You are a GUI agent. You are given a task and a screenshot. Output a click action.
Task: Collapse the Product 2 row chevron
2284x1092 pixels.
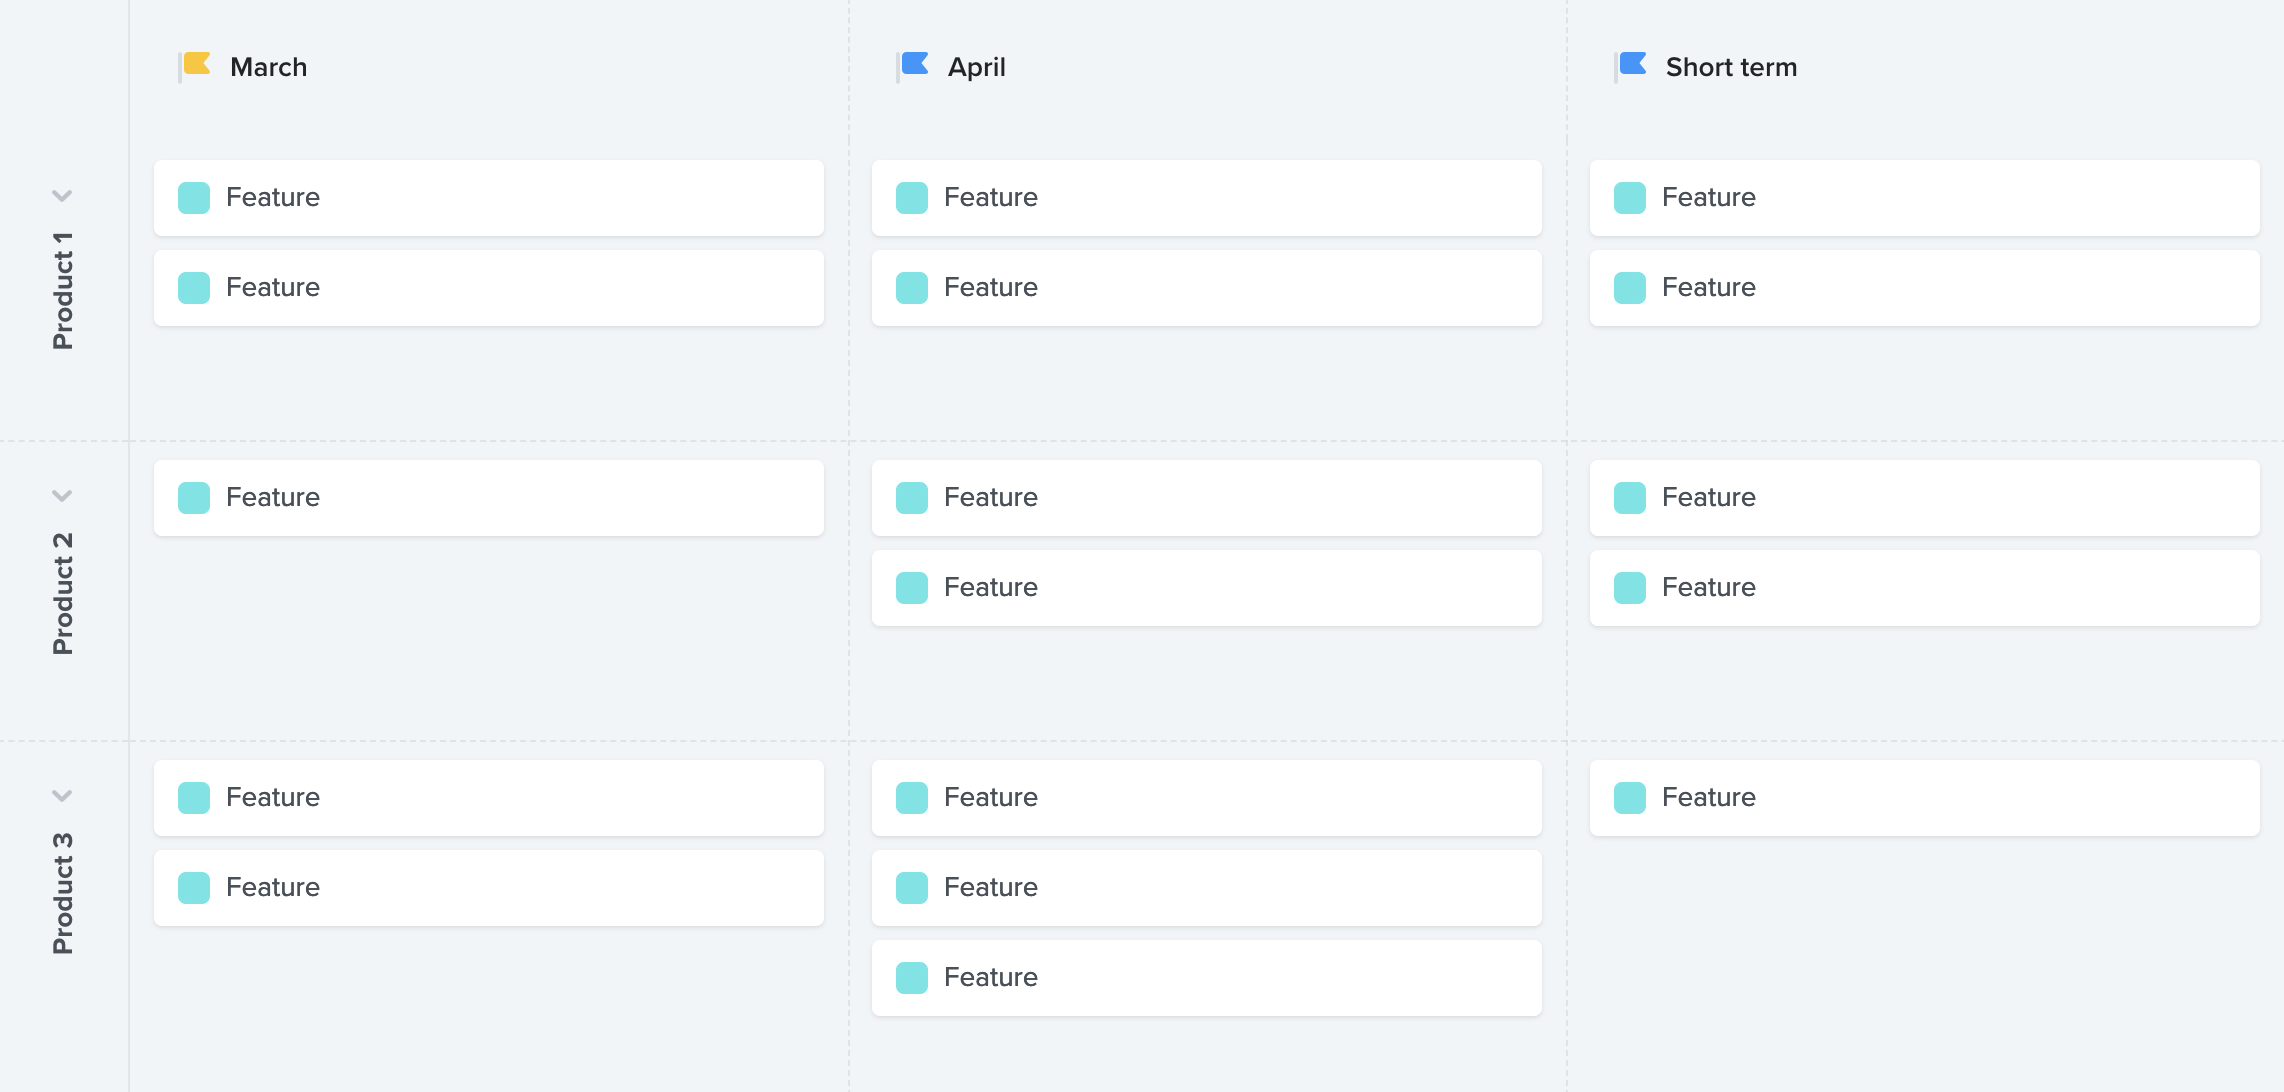point(62,496)
